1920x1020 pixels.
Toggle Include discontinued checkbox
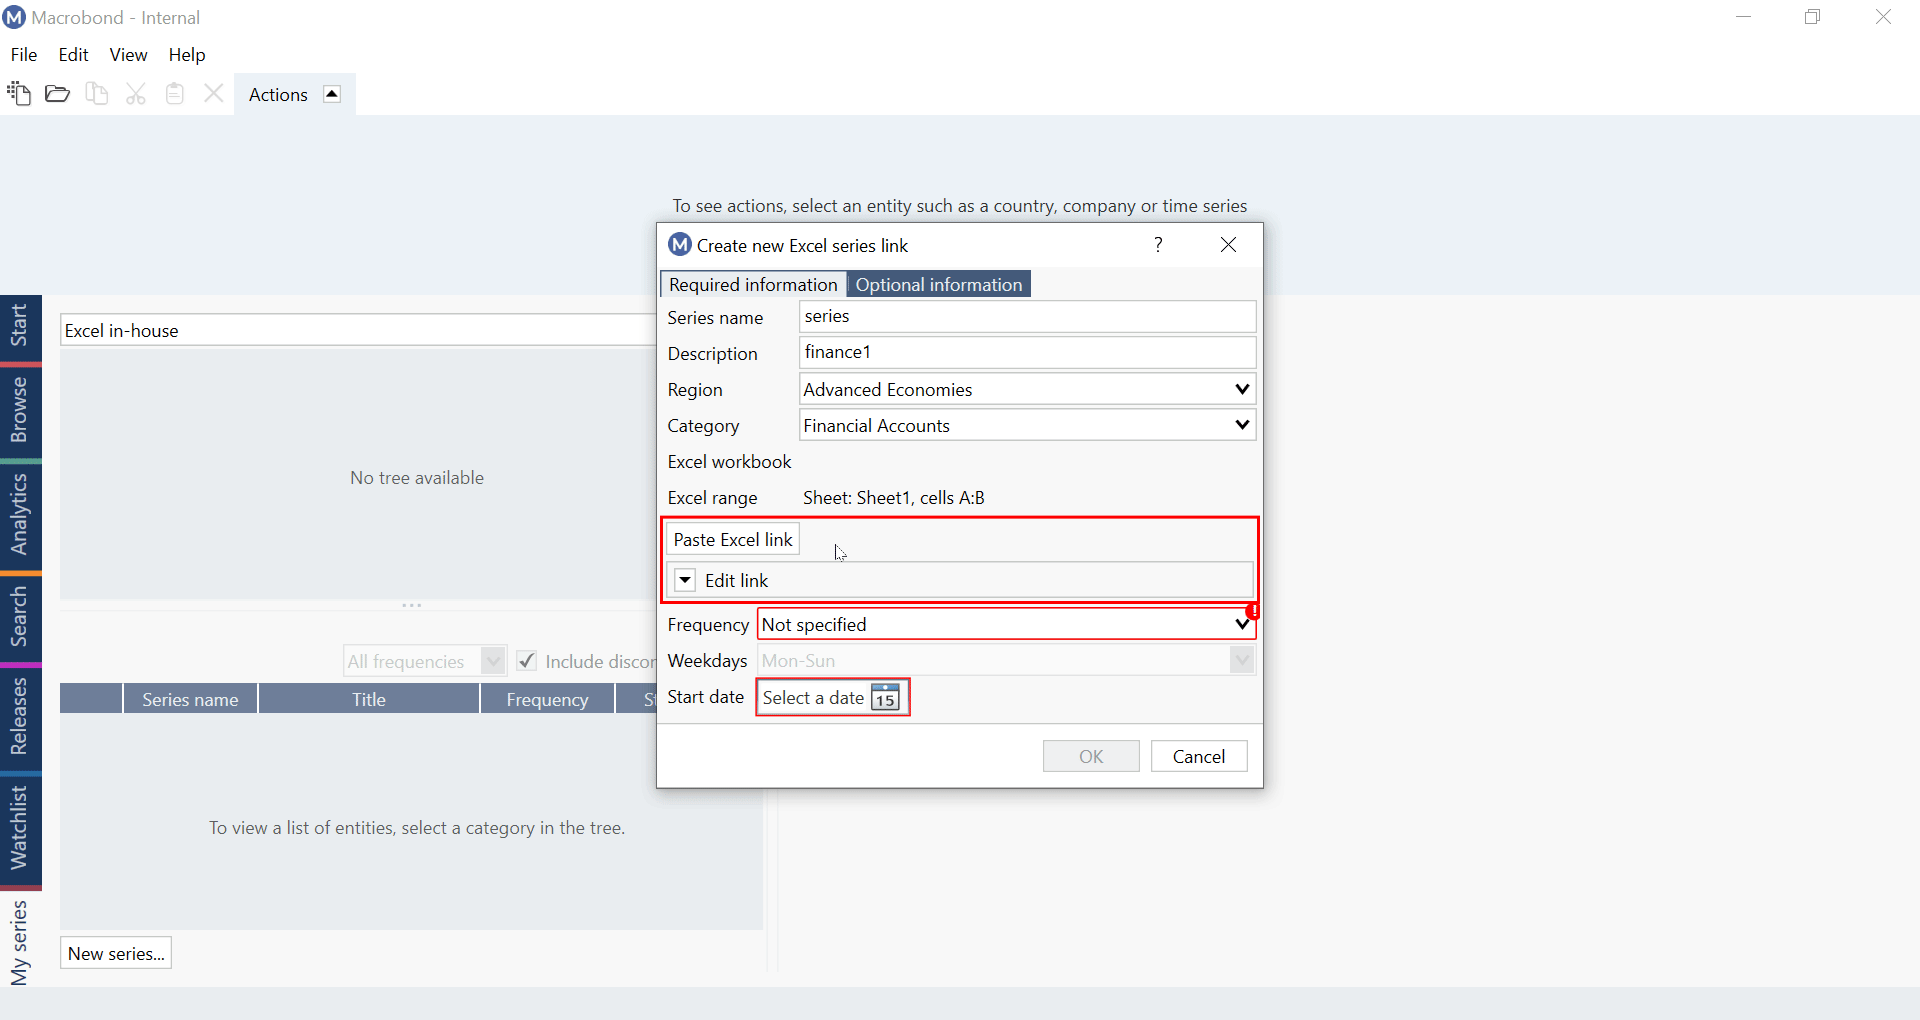(x=527, y=661)
